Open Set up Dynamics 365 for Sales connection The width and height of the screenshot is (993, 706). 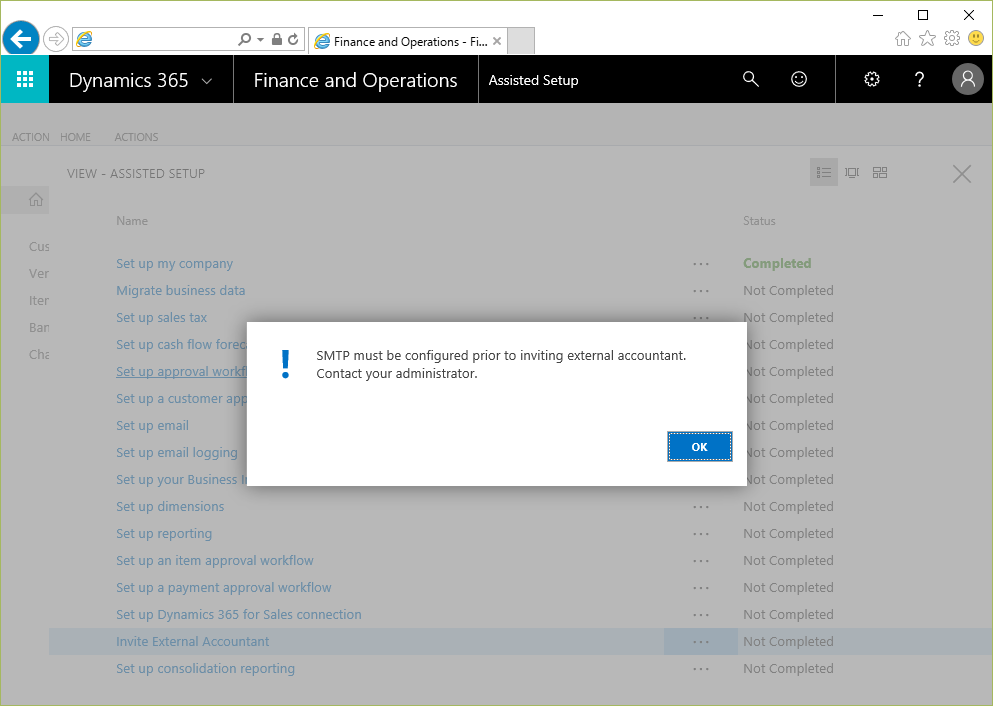click(x=239, y=615)
